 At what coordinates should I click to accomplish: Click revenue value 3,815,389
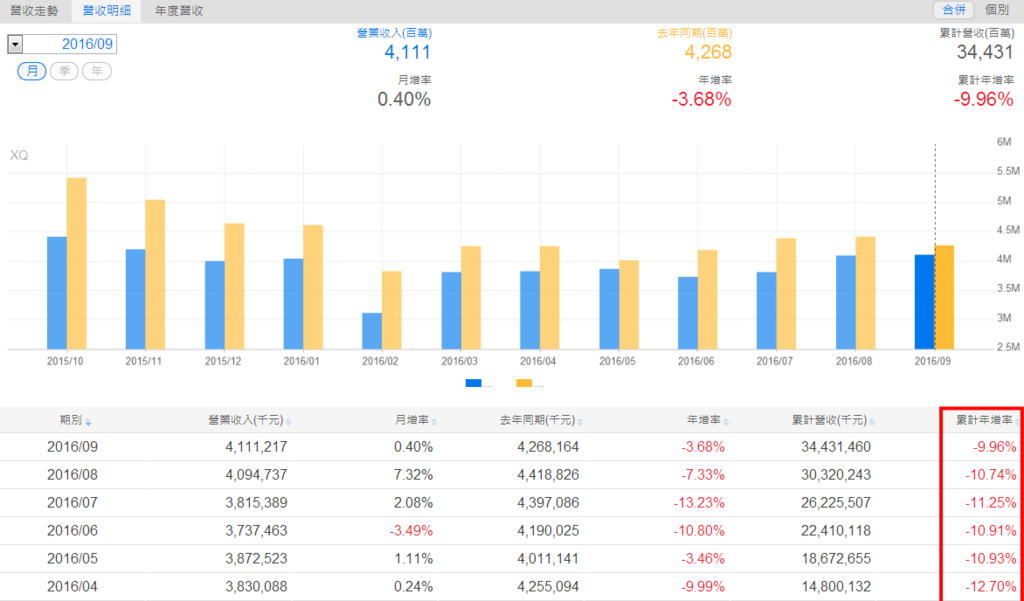[x=256, y=503]
